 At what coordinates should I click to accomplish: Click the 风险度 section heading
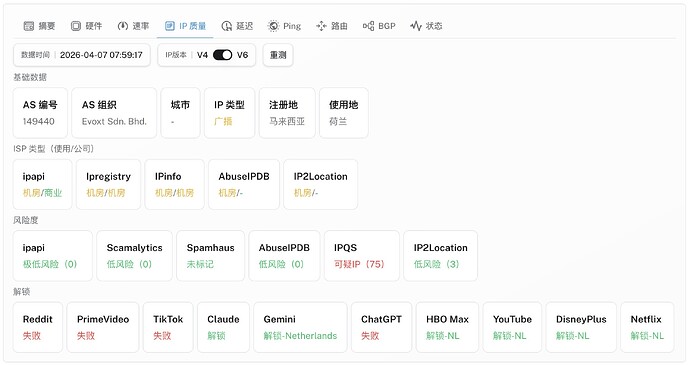click(26, 220)
